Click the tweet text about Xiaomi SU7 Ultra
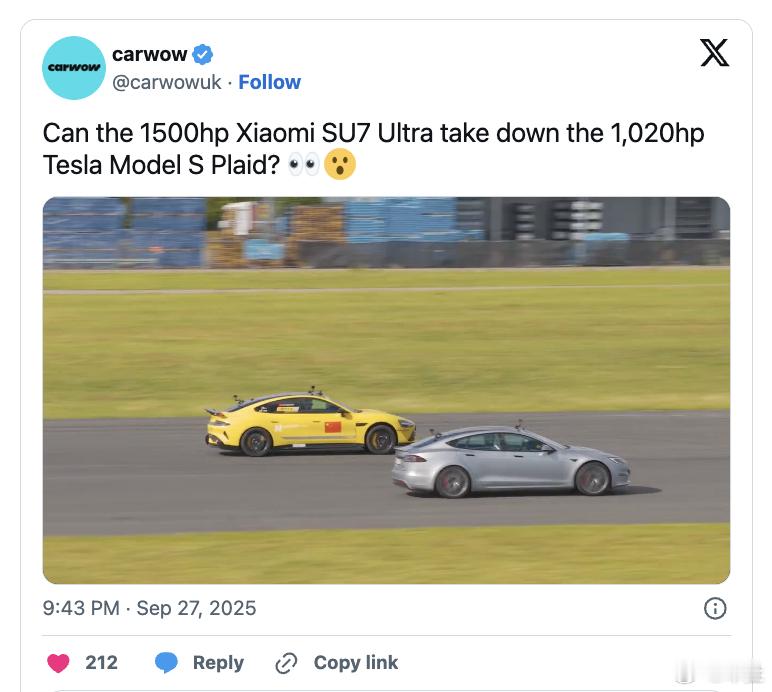The height and width of the screenshot is (692, 772). (x=373, y=149)
